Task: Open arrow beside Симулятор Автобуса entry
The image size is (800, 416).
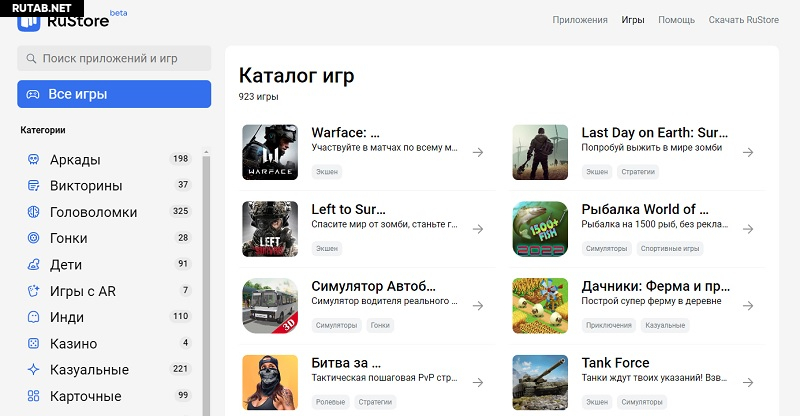Action: (x=478, y=306)
